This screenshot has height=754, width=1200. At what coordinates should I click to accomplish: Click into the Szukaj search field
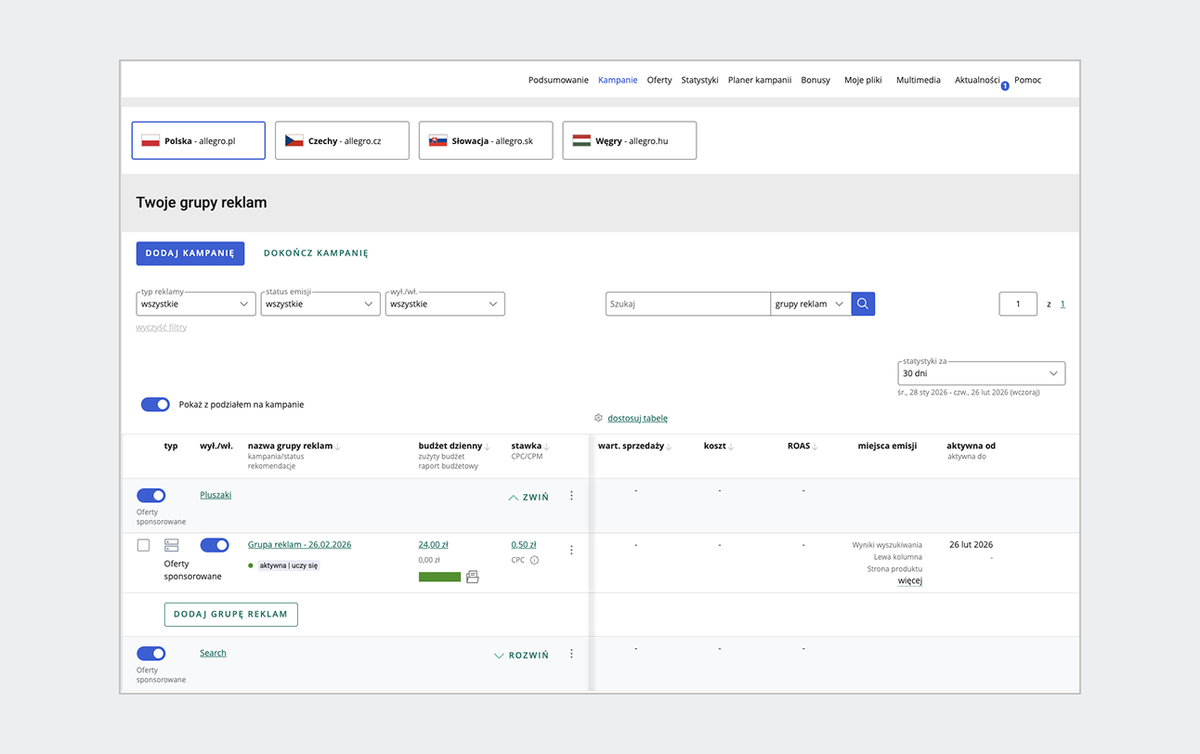click(x=687, y=304)
